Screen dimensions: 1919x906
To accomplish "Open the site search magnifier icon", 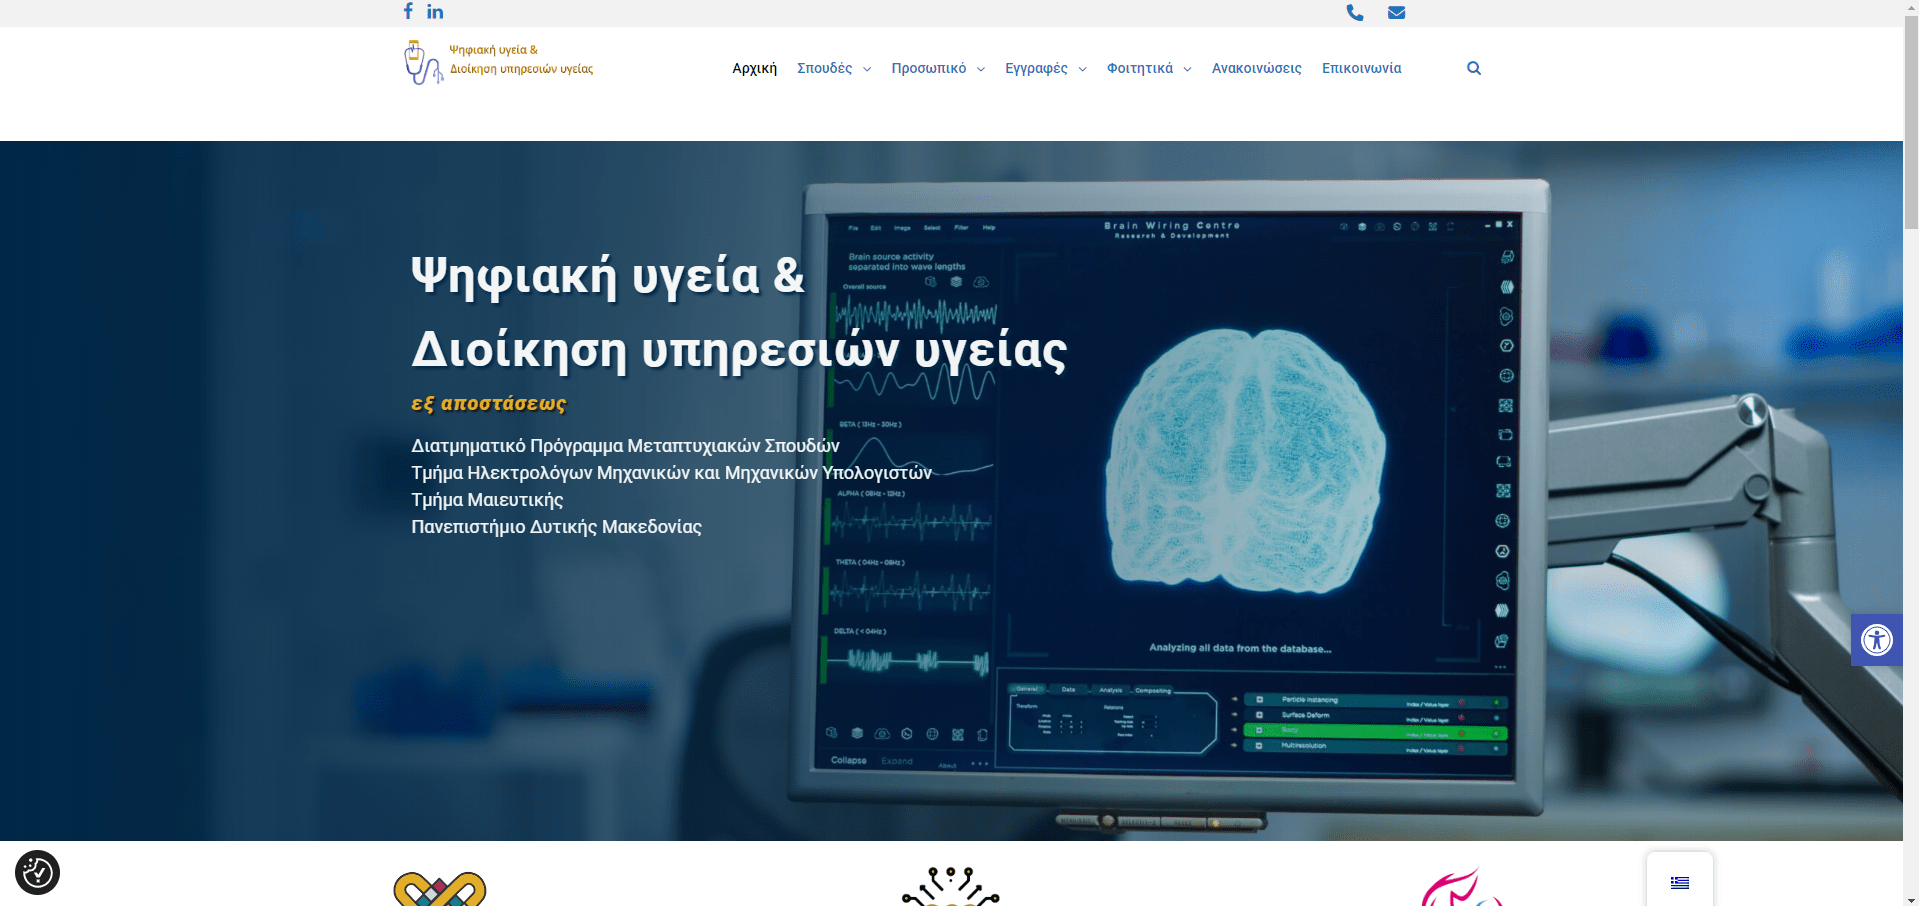I will tap(1474, 68).
